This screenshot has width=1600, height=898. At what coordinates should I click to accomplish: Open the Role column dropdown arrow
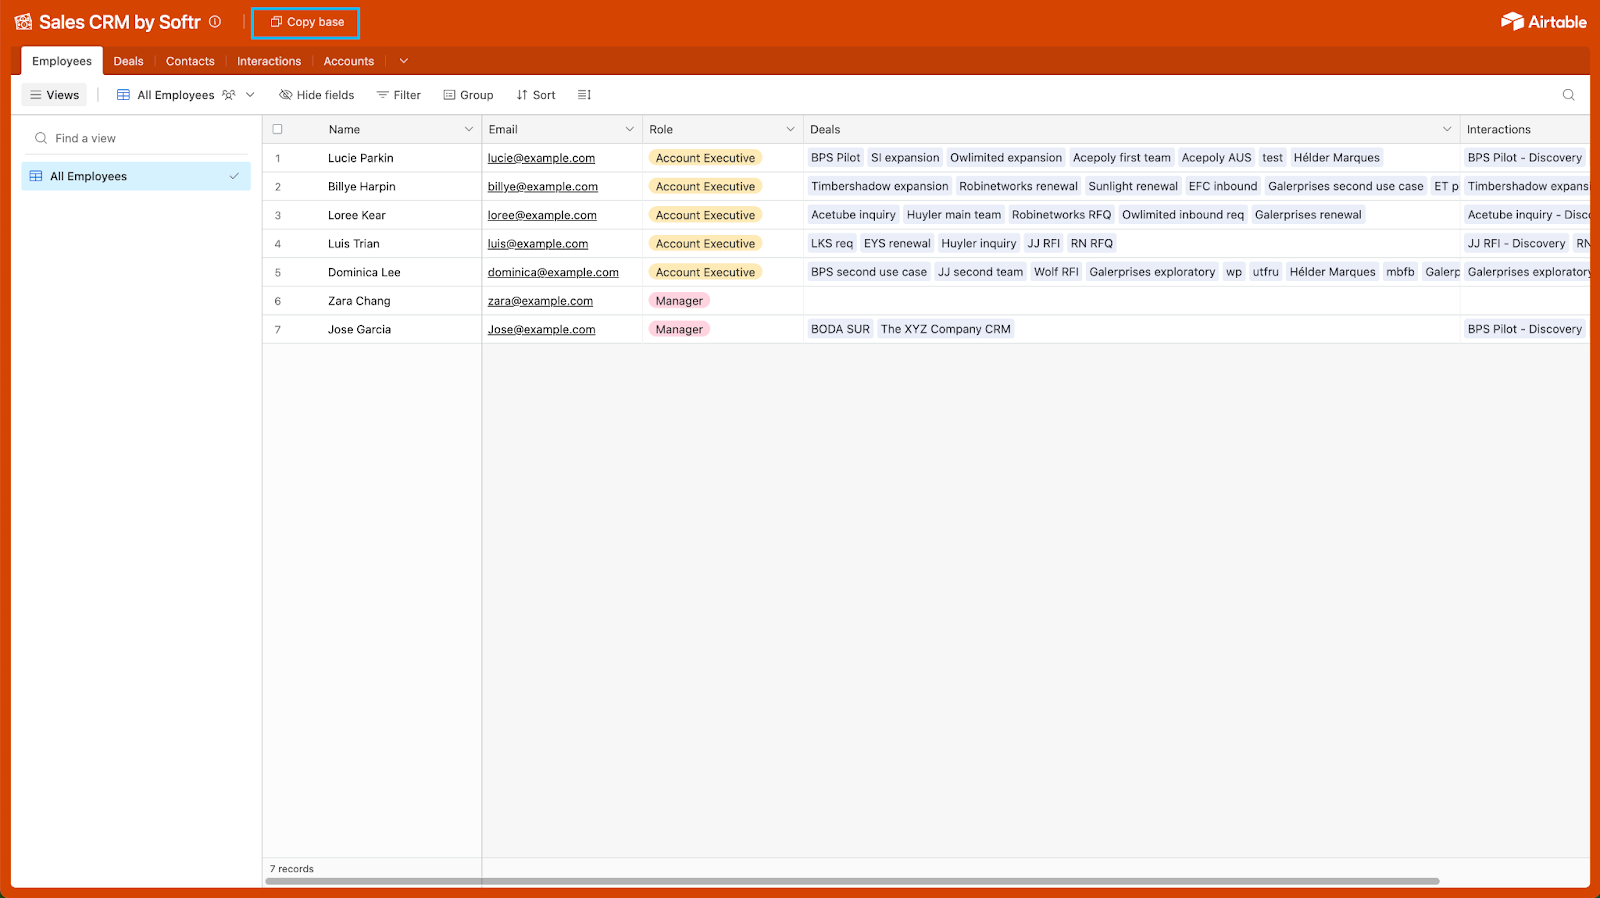pyautogui.click(x=790, y=129)
